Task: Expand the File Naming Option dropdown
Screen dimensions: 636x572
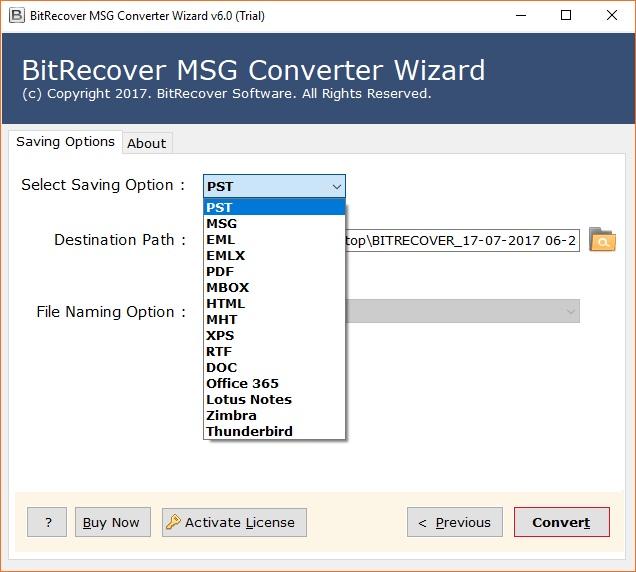Action: (x=571, y=311)
